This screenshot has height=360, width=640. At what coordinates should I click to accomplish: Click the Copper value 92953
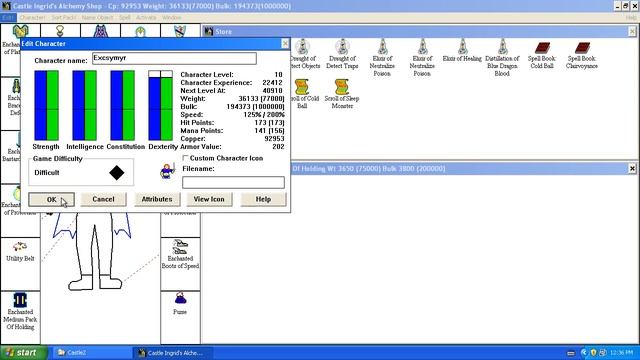[274, 139]
